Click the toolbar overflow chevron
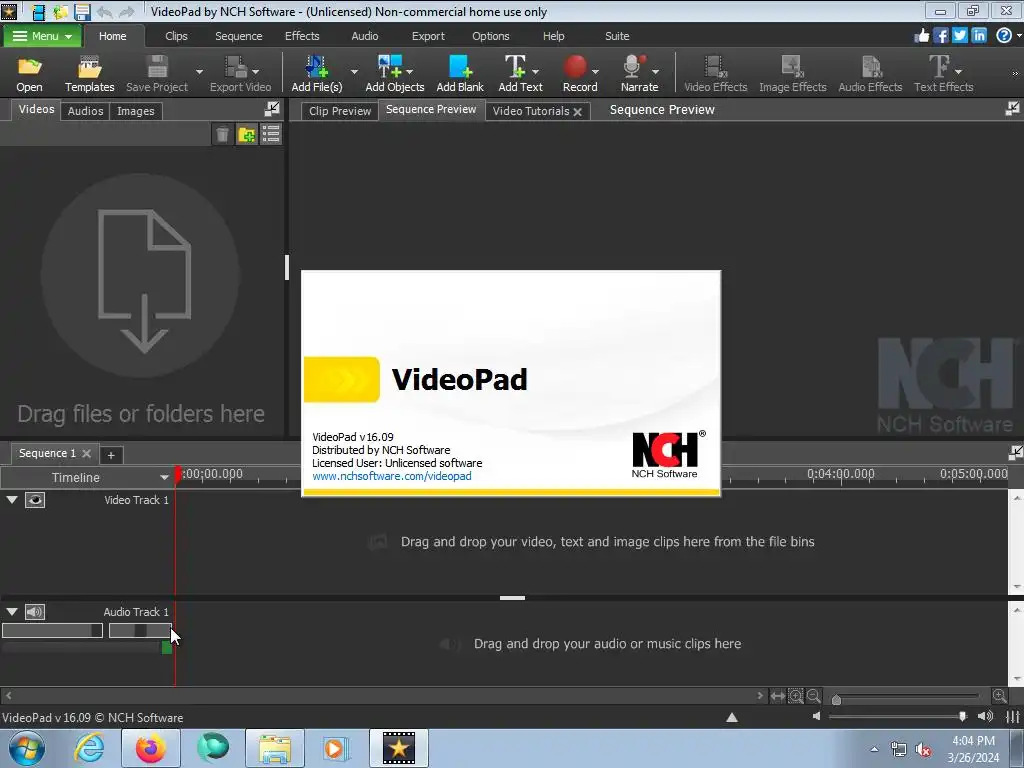This screenshot has height=768, width=1024. click(1015, 73)
